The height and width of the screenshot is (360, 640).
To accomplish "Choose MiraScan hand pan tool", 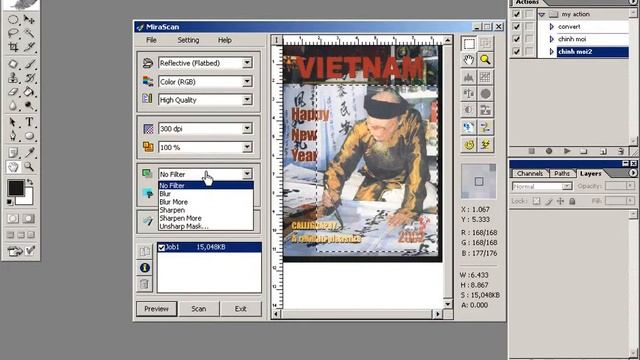I will click(x=469, y=60).
